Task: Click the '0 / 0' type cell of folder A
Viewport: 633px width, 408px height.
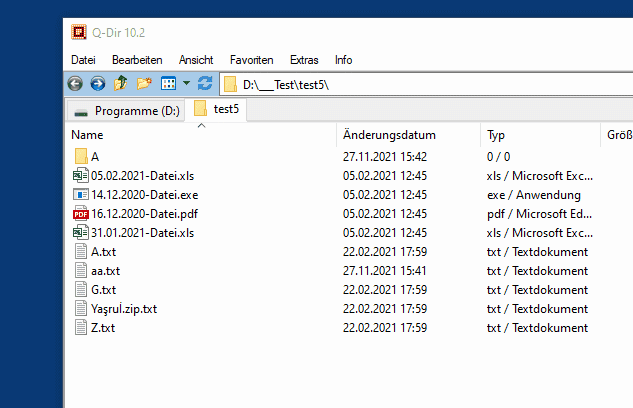Action: tap(499, 157)
